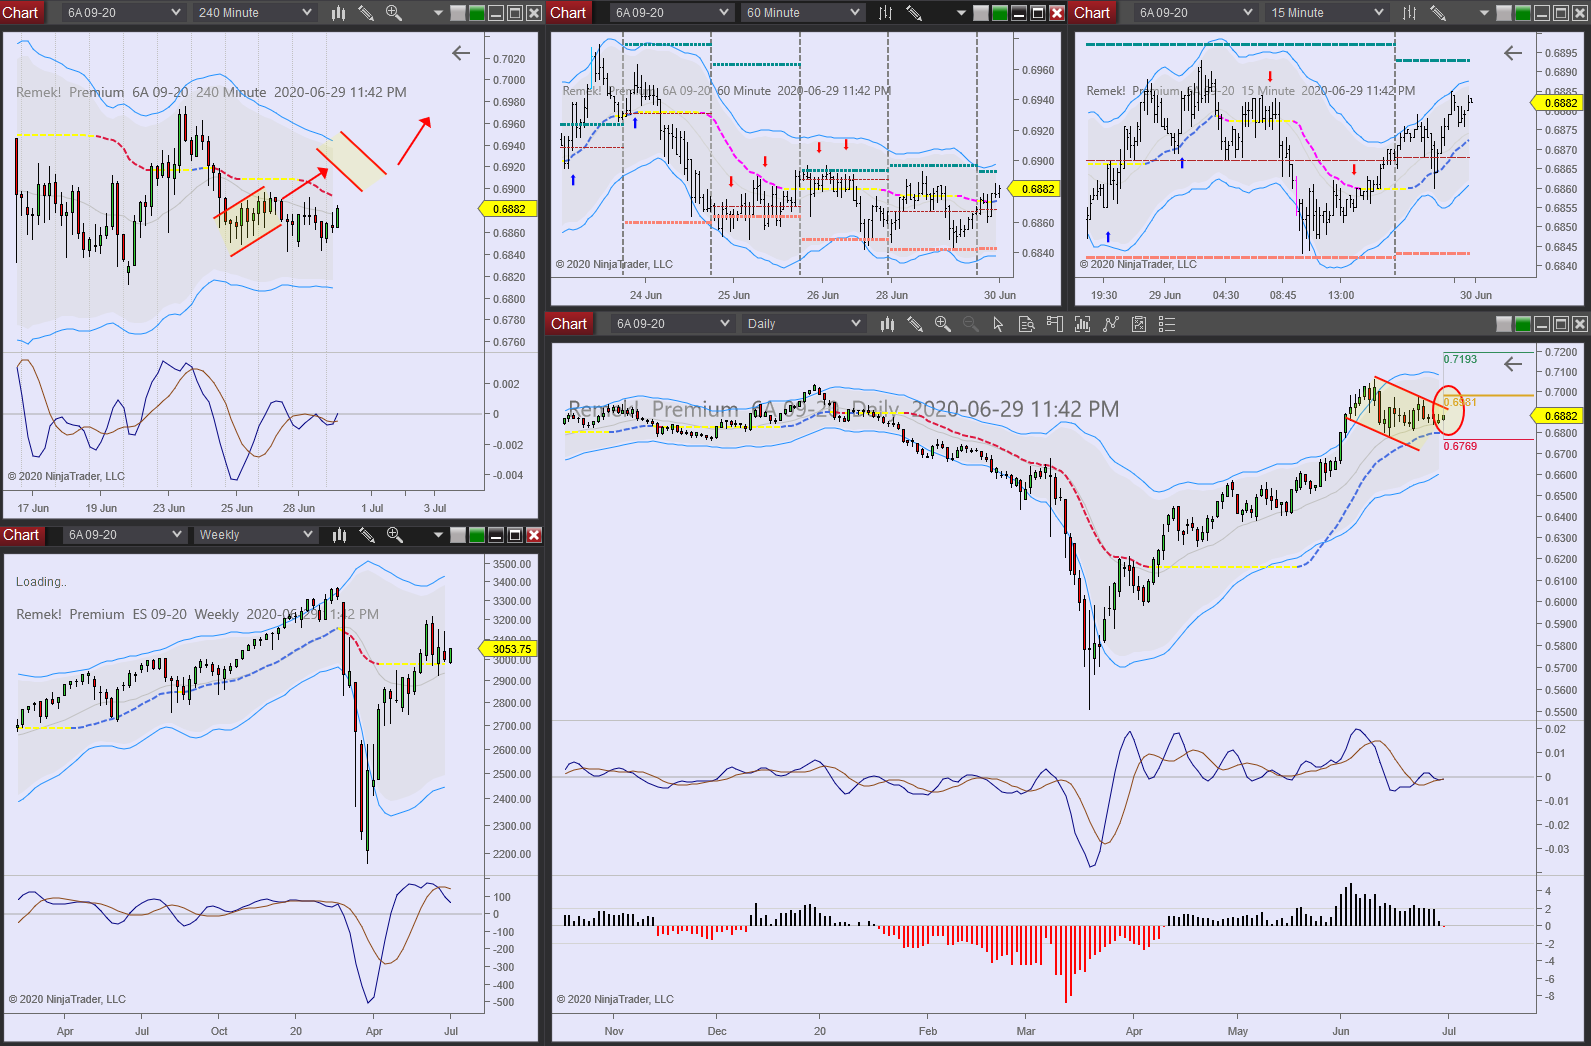Open instrument dropdown in 60 Minute chart

tap(672, 13)
